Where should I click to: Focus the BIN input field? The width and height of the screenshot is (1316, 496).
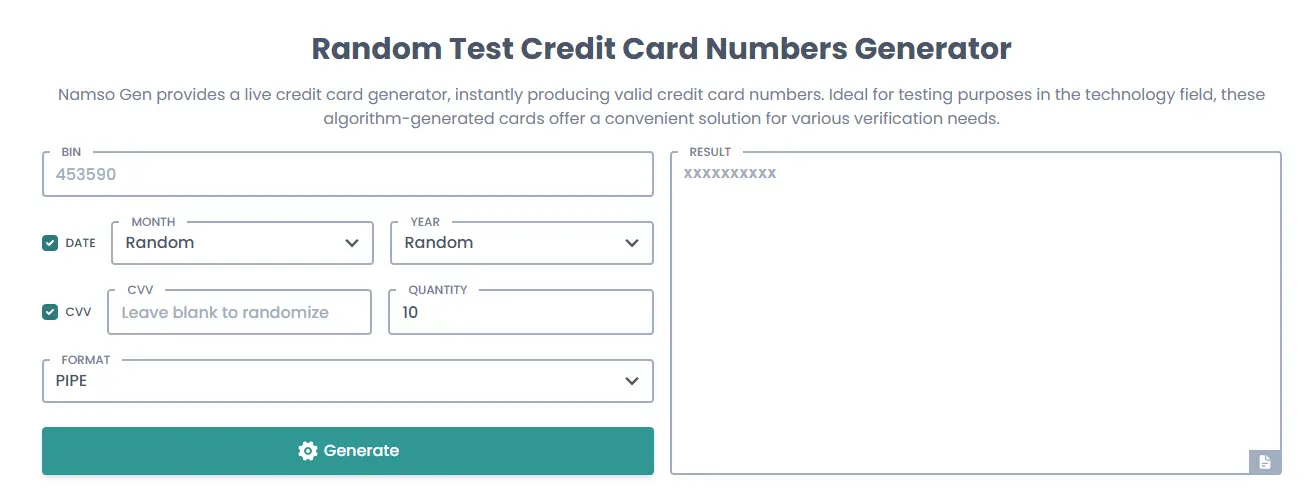(x=347, y=174)
